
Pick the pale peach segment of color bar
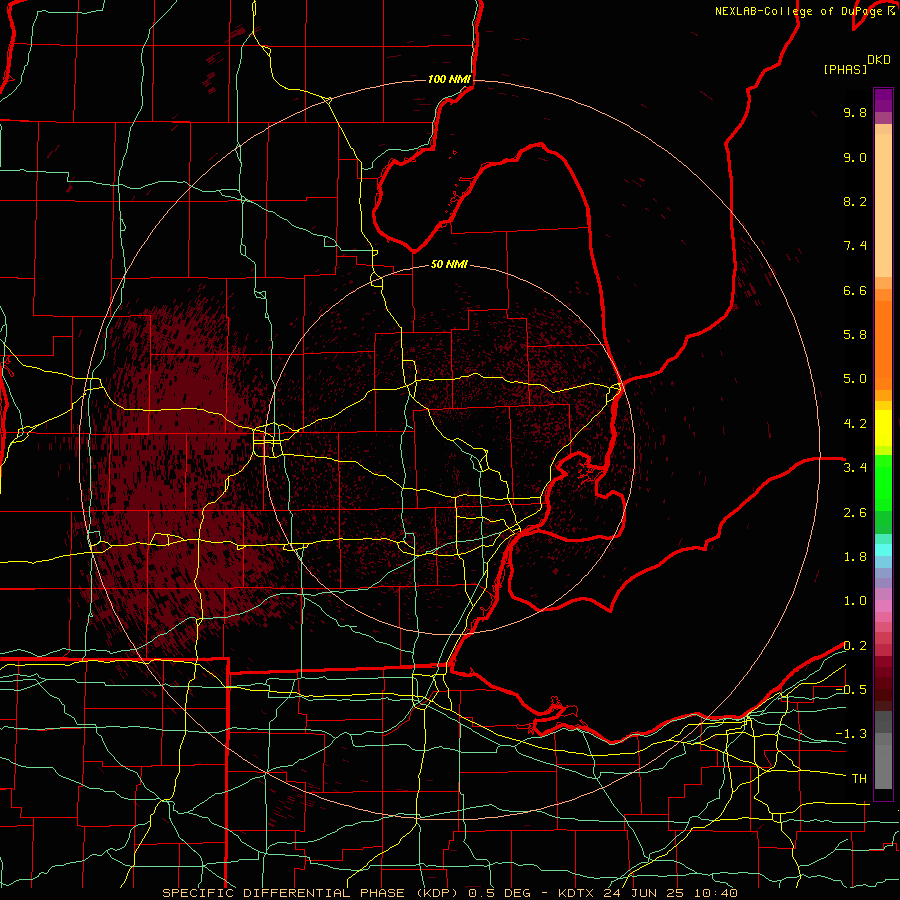tap(883, 205)
